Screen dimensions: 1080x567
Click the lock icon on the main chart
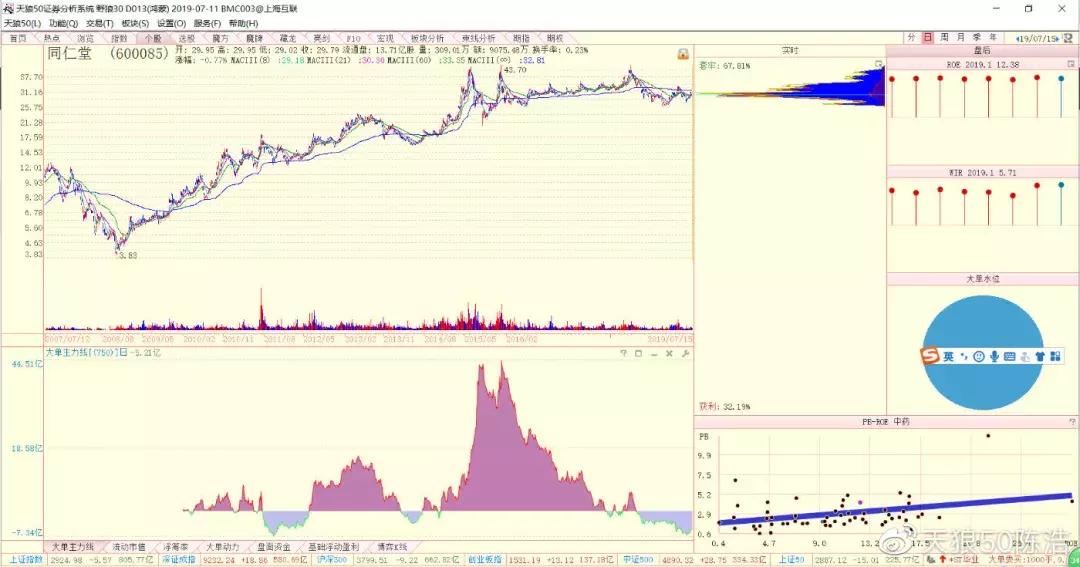[x=683, y=54]
